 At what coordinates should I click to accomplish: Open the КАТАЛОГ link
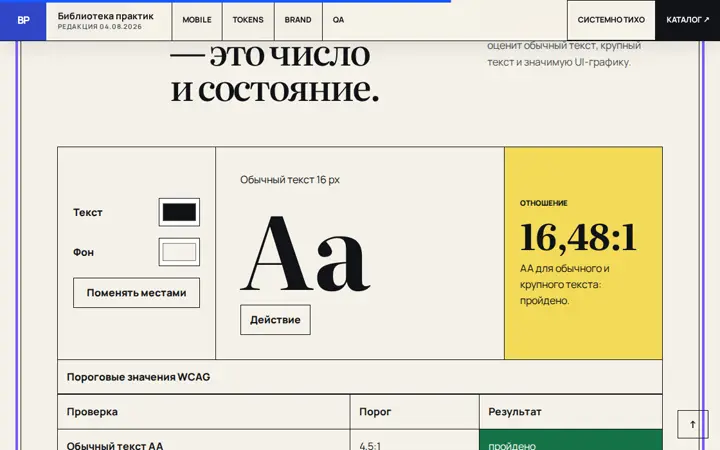click(x=687, y=20)
